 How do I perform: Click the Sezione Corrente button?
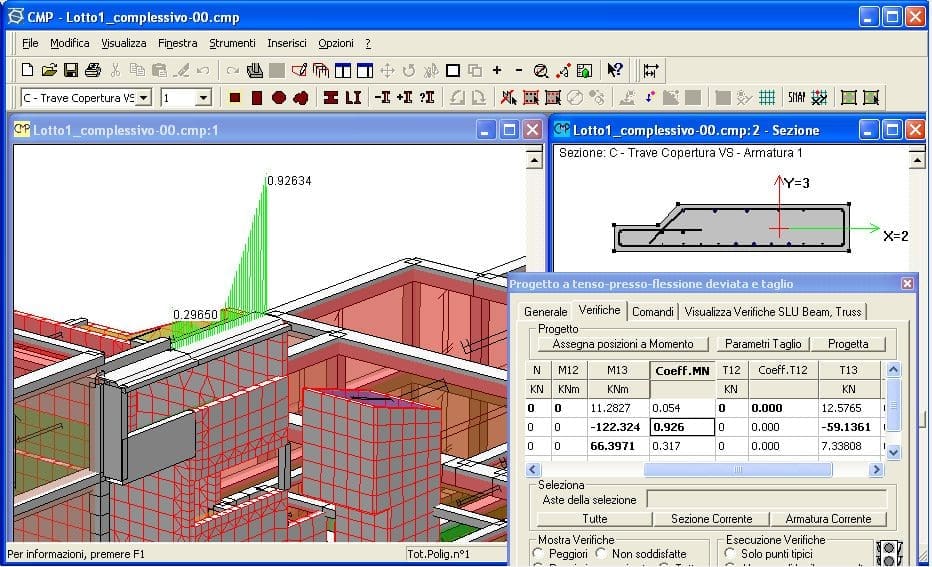[x=711, y=519]
